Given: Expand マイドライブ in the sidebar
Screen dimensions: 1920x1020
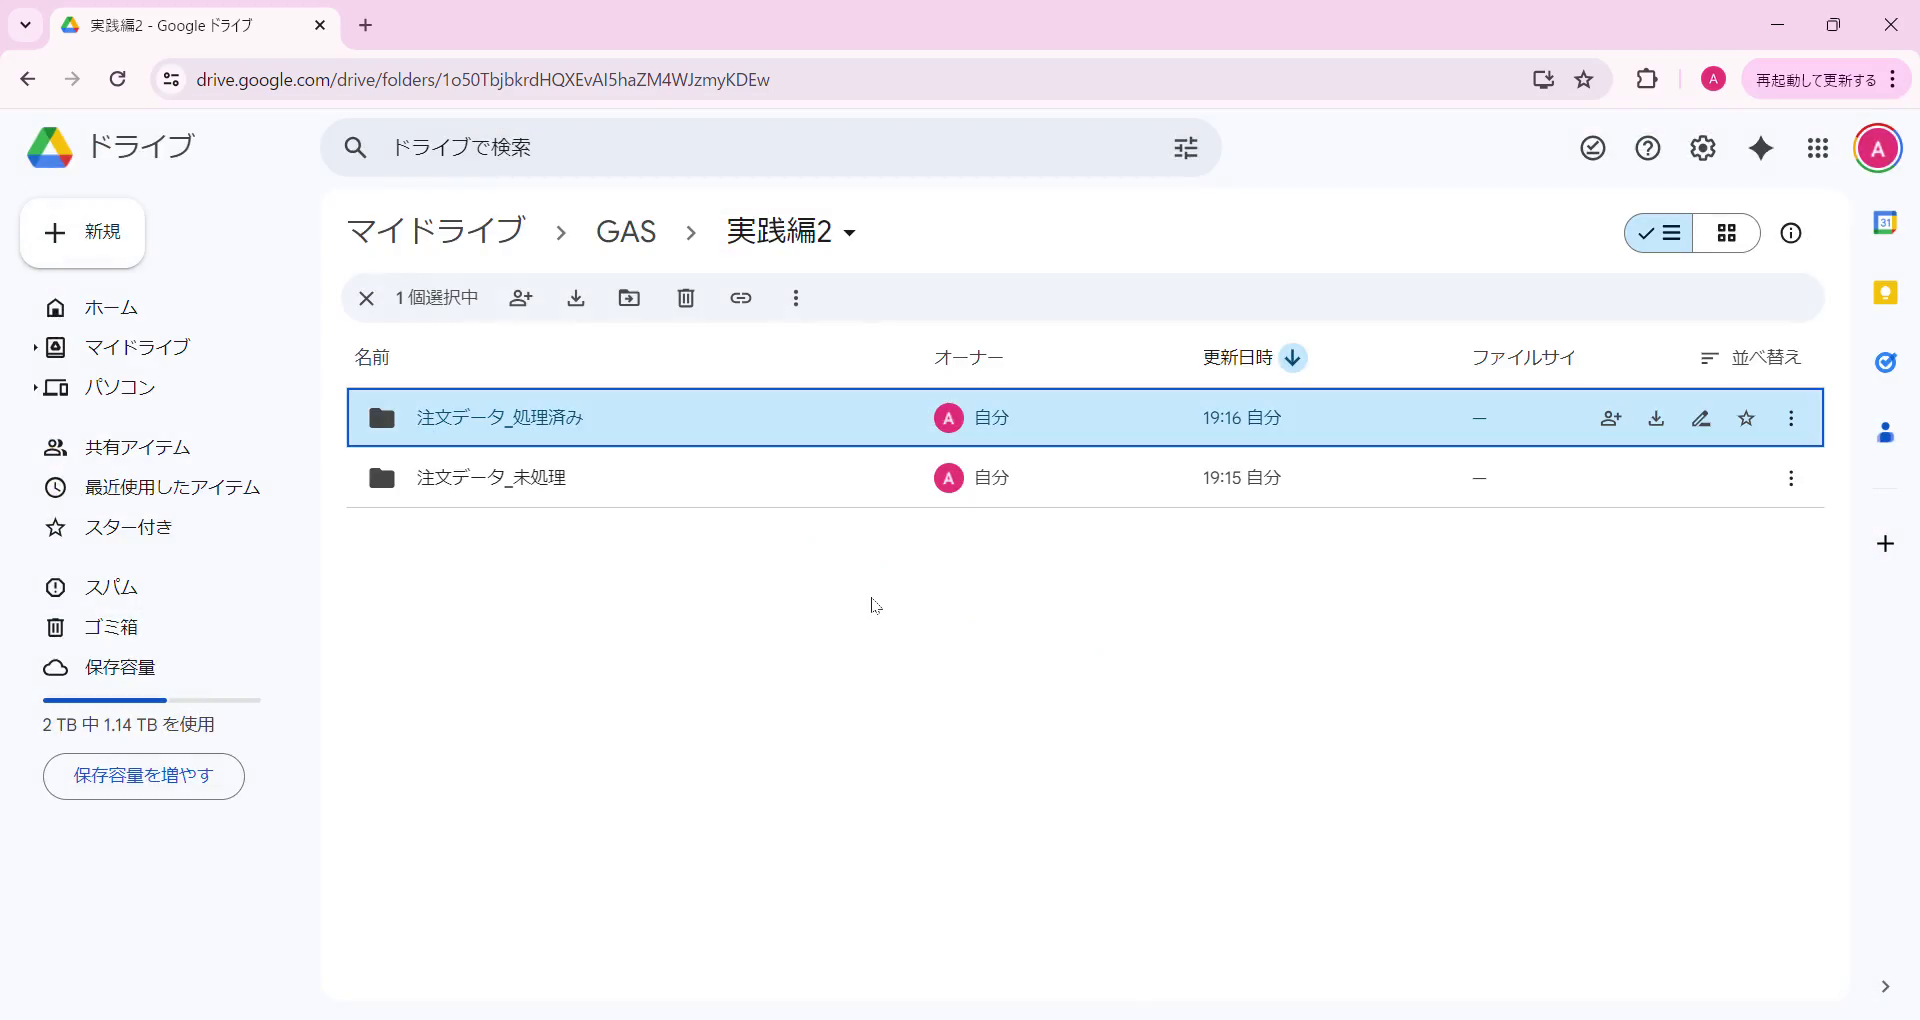Looking at the screenshot, I should 34,347.
